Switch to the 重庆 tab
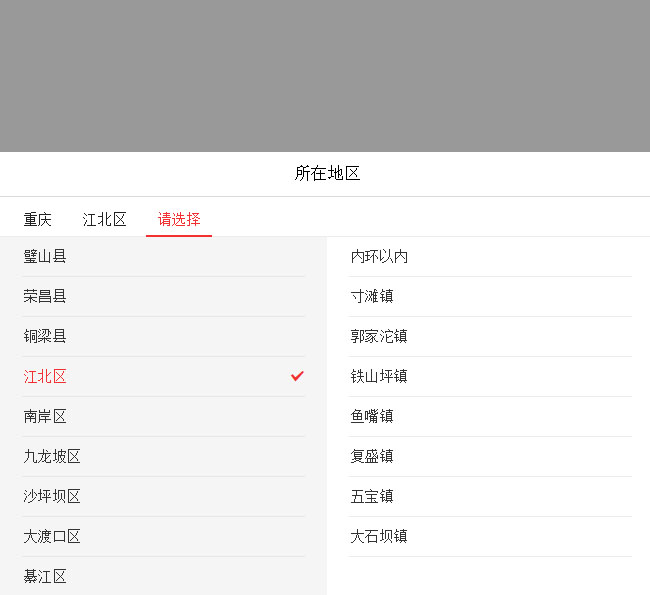 (38, 219)
